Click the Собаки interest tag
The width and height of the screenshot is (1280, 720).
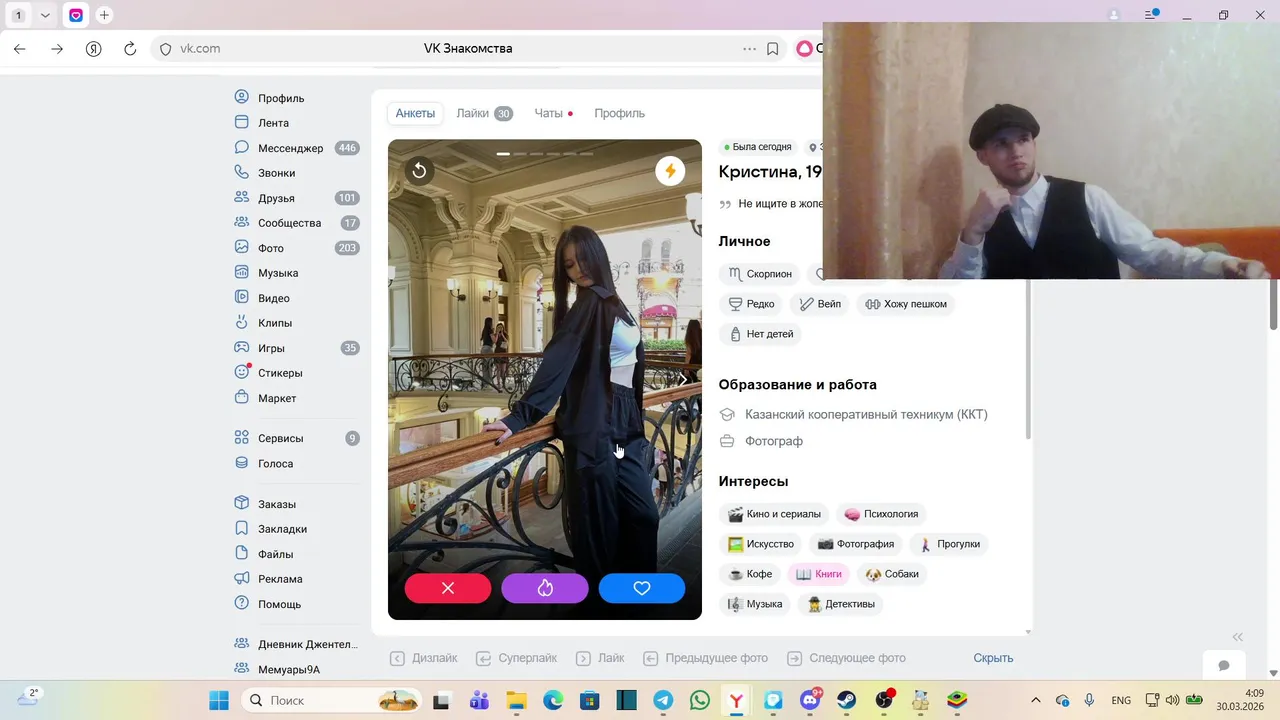[x=891, y=574]
